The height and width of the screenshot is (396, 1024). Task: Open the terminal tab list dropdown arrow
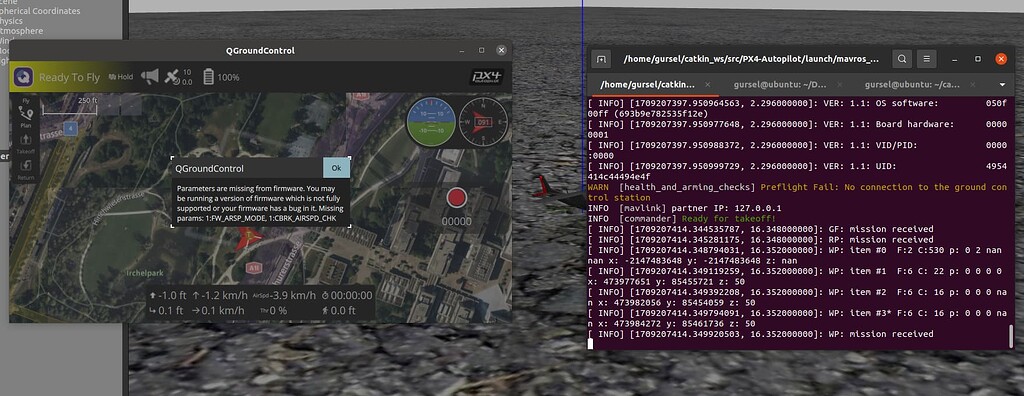1002,85
